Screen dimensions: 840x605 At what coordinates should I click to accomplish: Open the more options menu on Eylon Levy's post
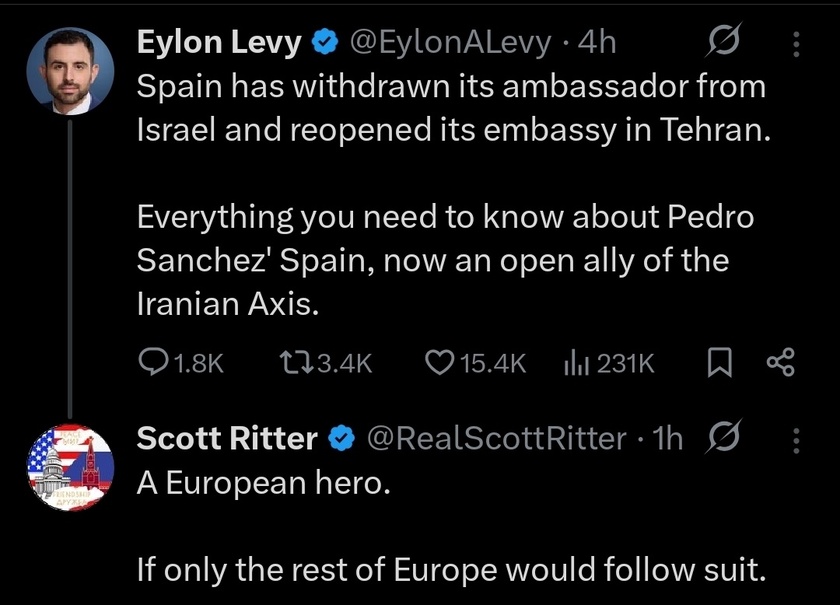click(796, 42)
